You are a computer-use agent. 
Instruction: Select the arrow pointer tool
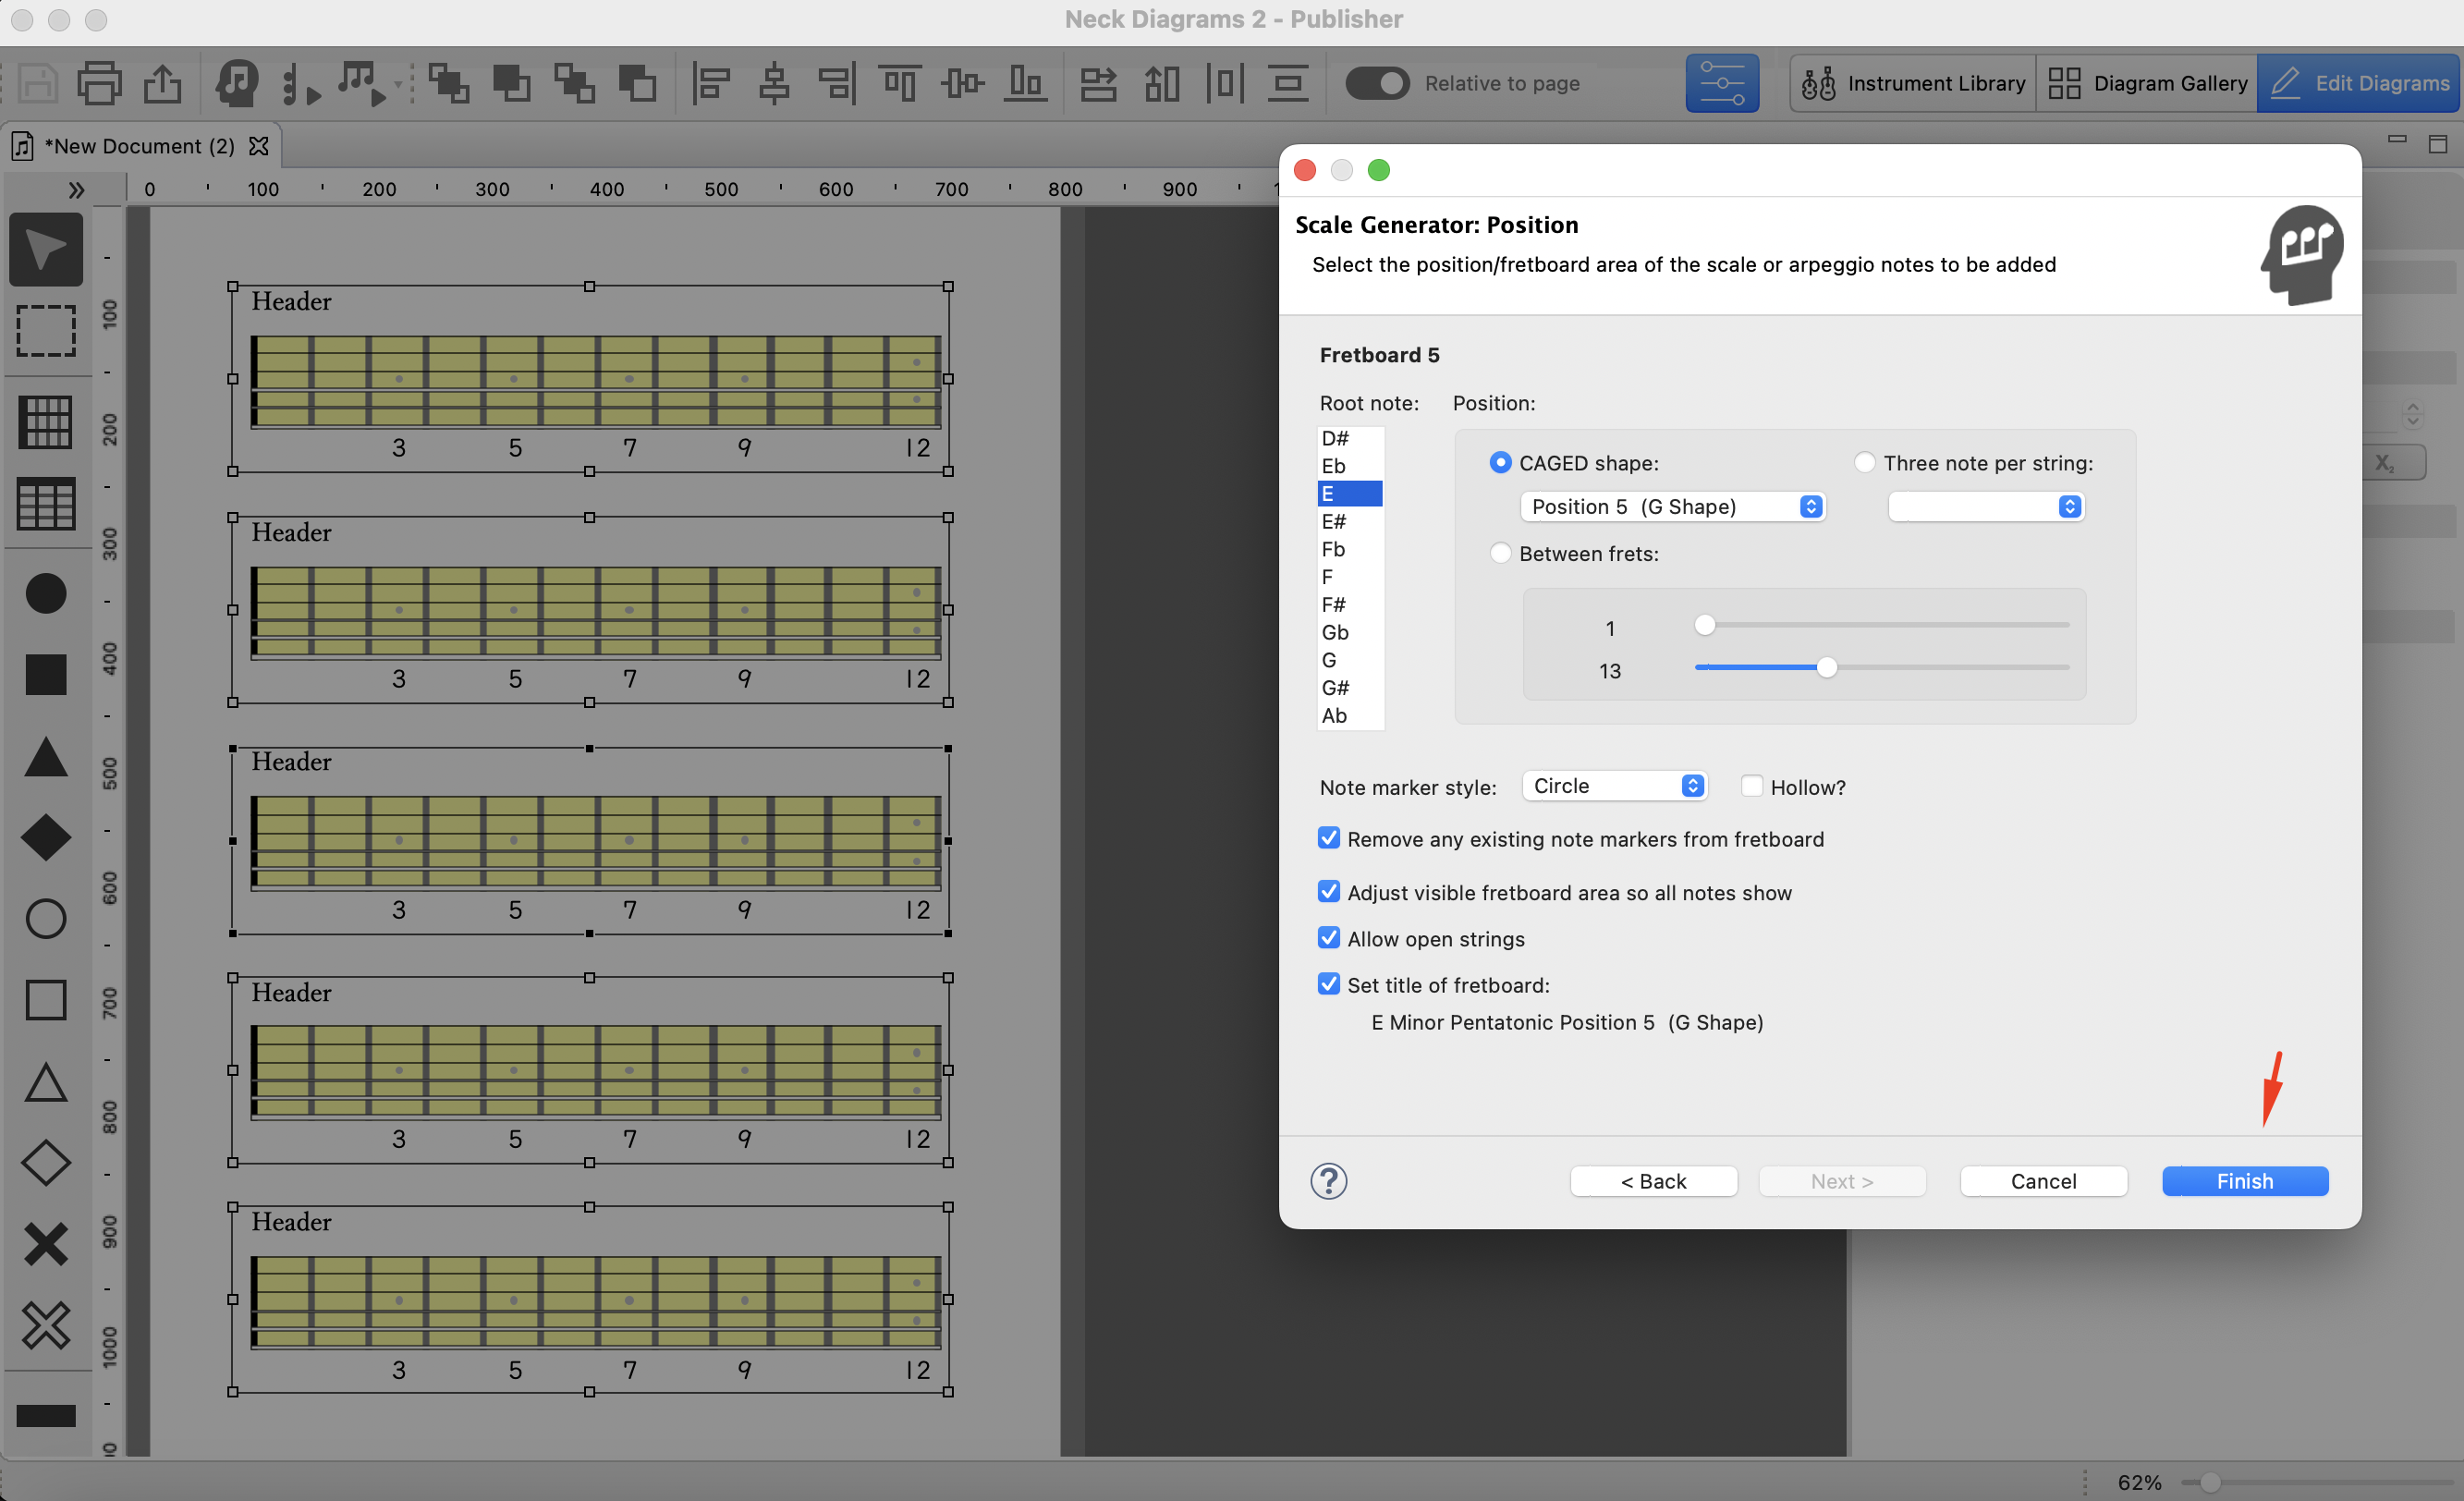pyautogui.click(x=46, y=249)
